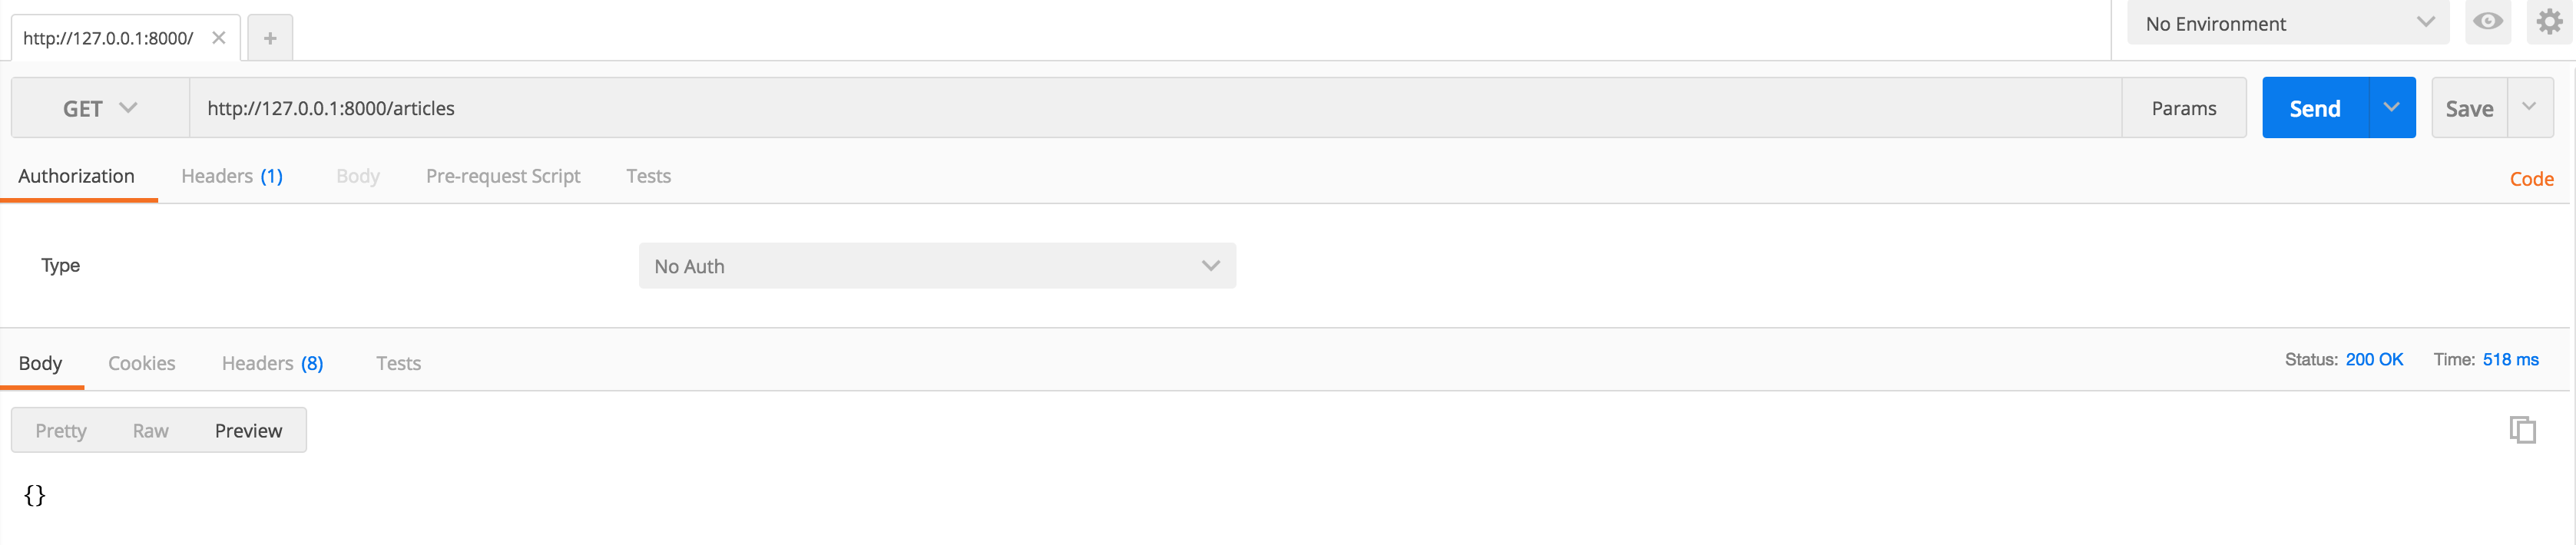View response Headers (8) tab

coord(272,363)
